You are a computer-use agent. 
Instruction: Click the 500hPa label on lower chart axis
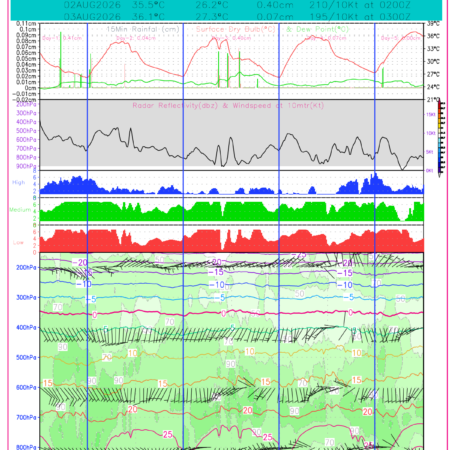pyautogui.click(x=26, y=358)
